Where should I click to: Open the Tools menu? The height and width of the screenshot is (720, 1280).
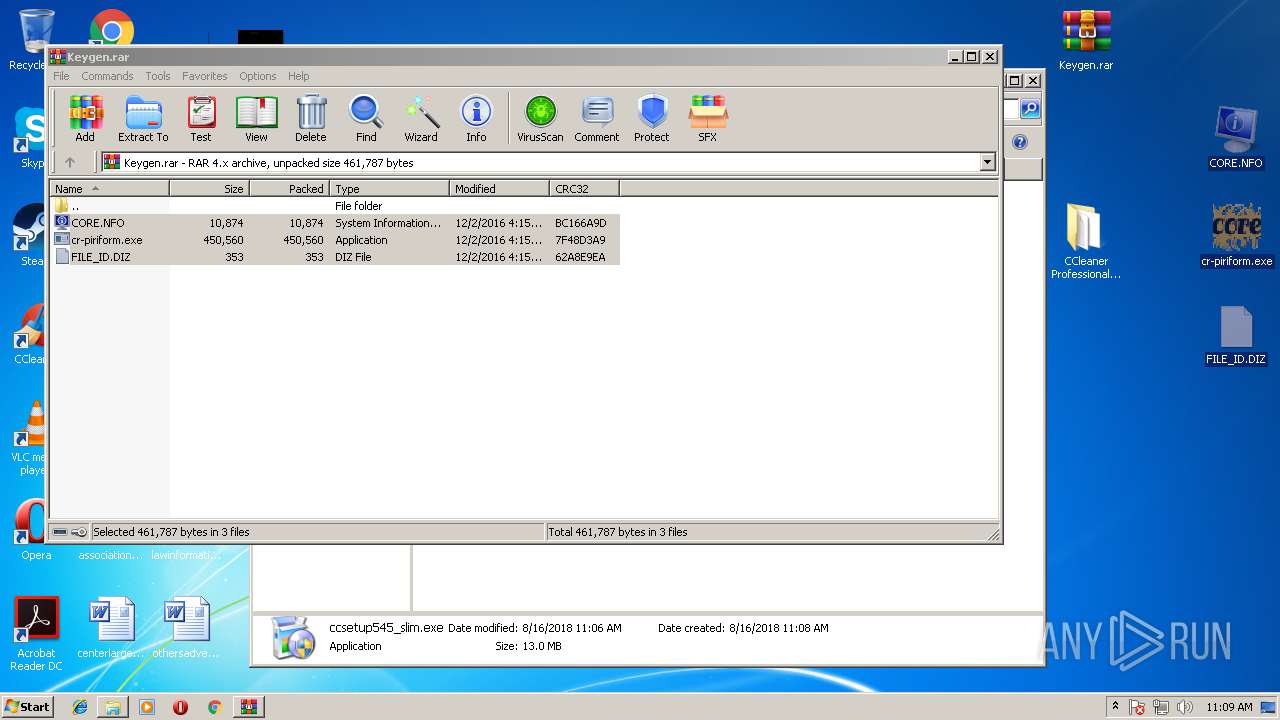coord(158,76)
